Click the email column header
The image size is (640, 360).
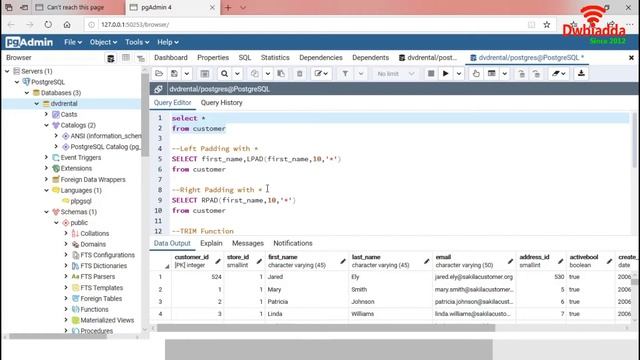point(474,261)
